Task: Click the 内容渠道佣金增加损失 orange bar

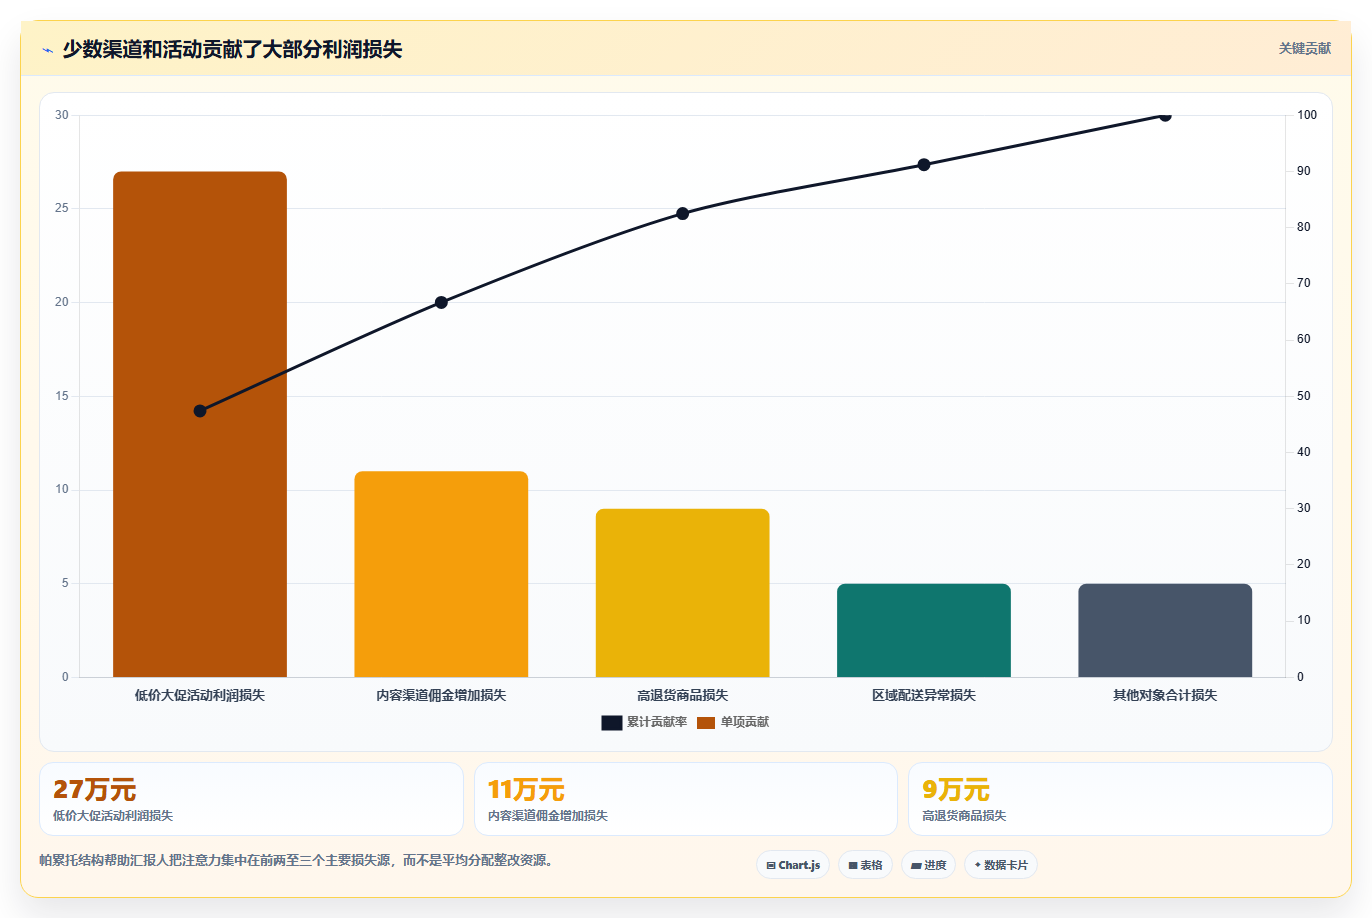Action: 441,574
